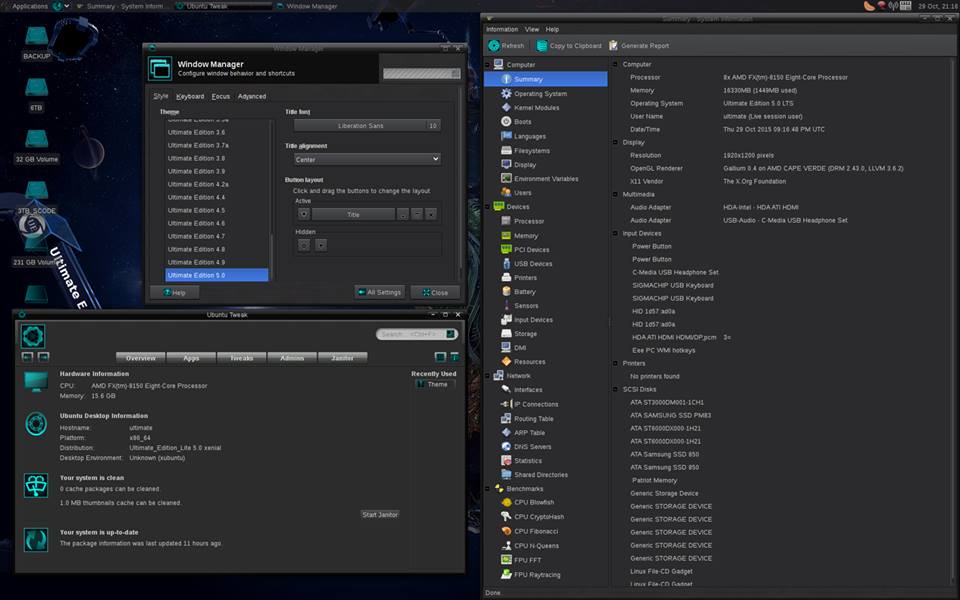Select Ultimate Edition 4.9 theme

point(217,262)
